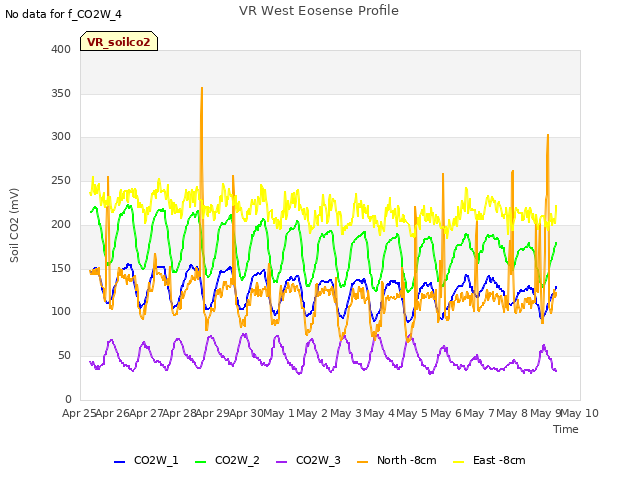Viewport: 640px width, 480px height.
Task: Click the blue CO2W_1 legend swatch
Action: [x=119, y=462]
